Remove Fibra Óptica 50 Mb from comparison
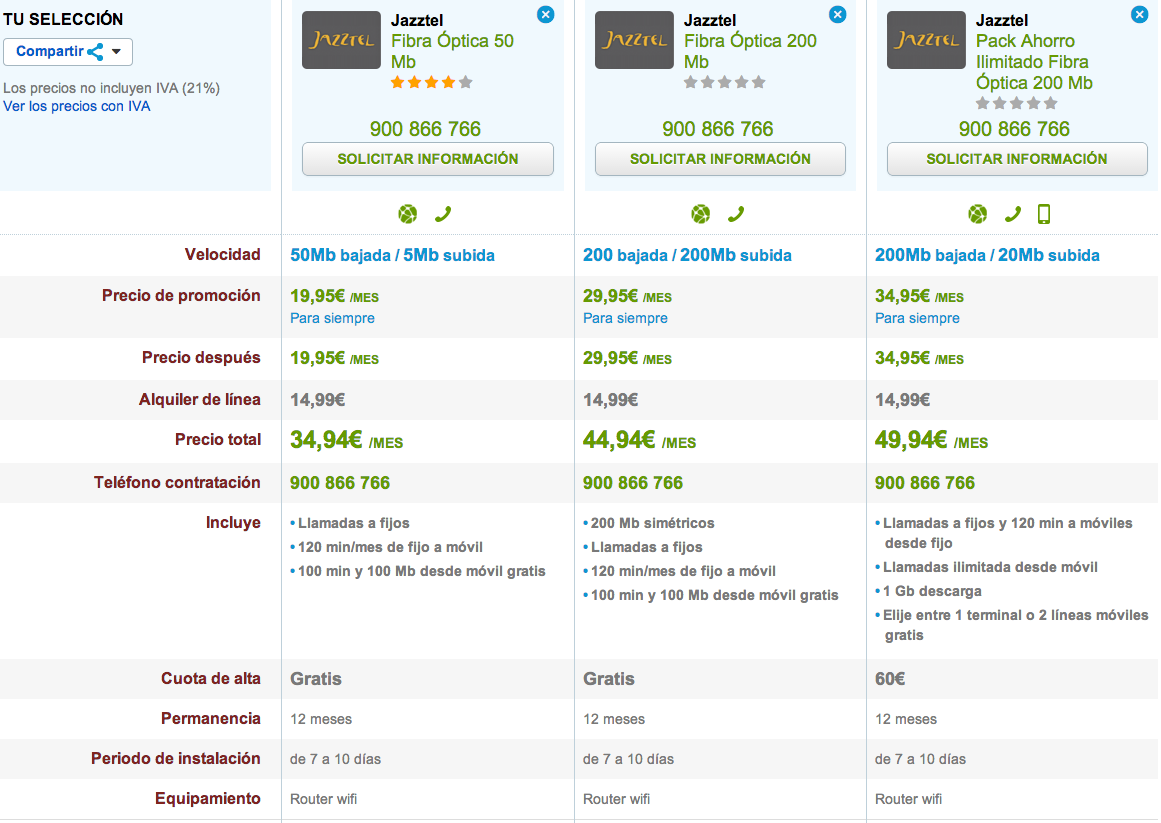Viewport: 1161px width, 823px height. 546,15
